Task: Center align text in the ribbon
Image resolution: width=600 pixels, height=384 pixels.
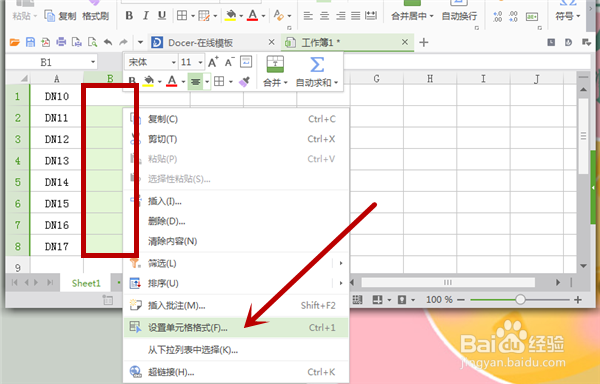Action: [x=324, y=16]
